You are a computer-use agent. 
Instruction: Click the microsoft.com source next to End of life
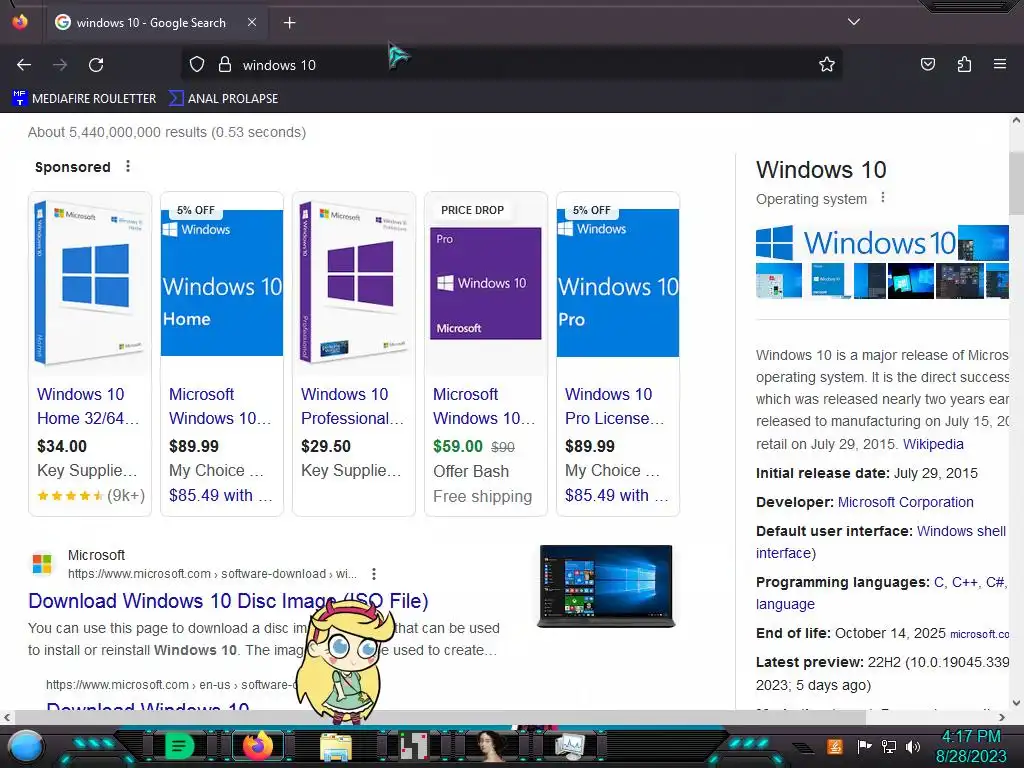(x=980, y=634)
